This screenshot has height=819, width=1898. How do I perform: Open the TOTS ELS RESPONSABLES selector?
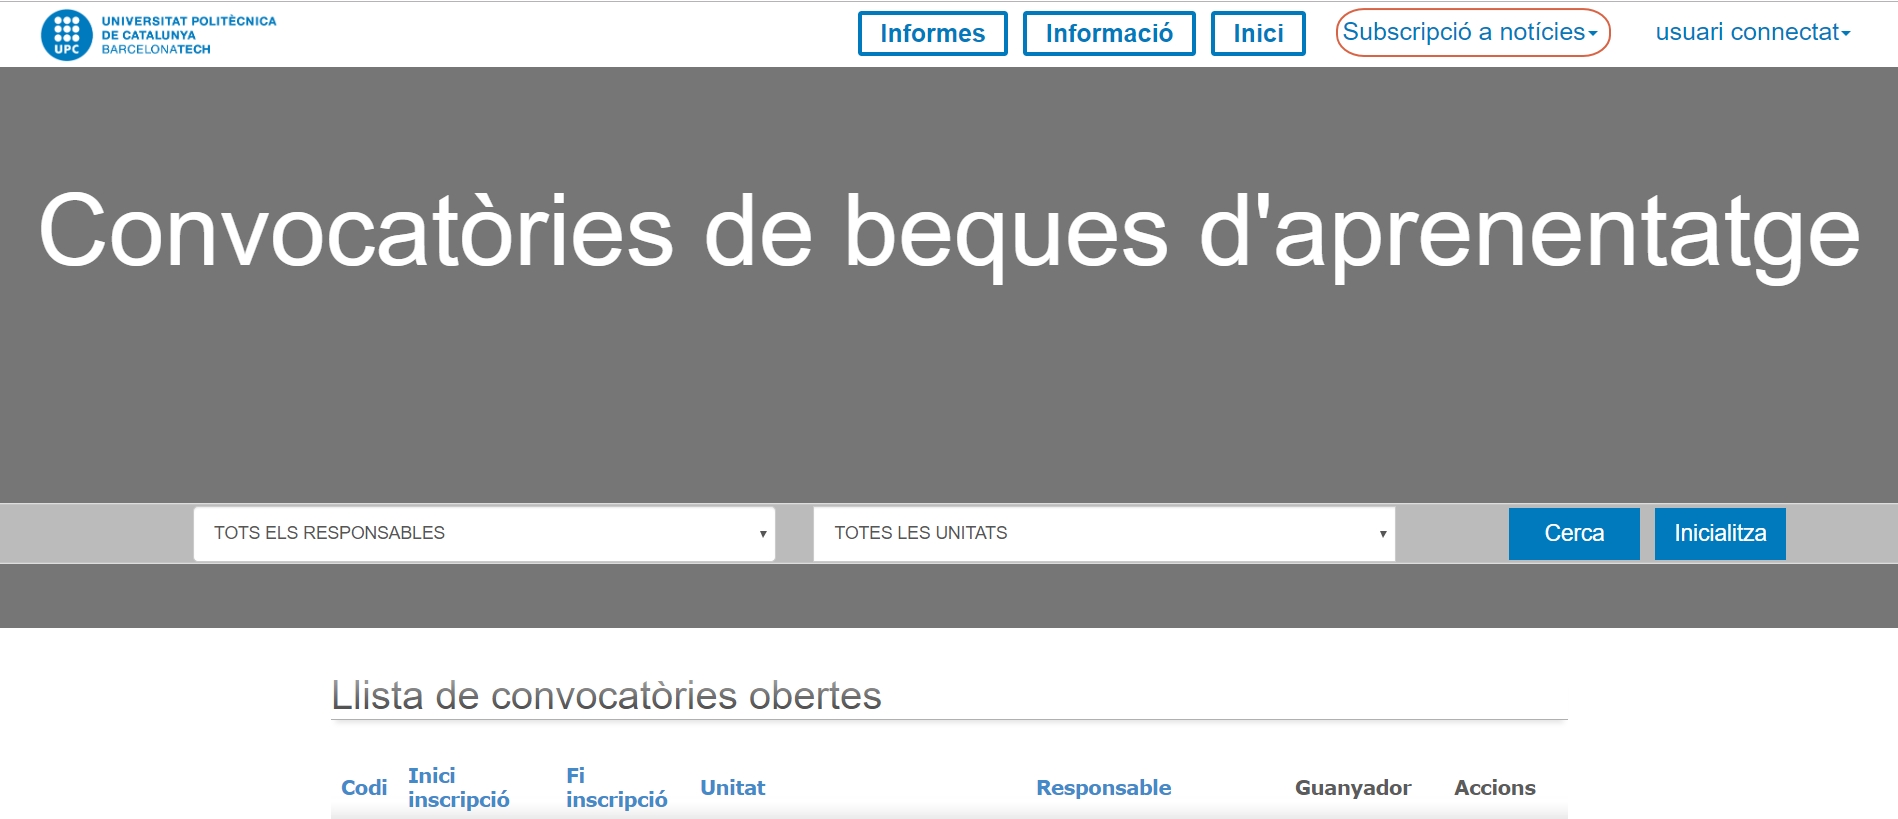coord(484,533)
